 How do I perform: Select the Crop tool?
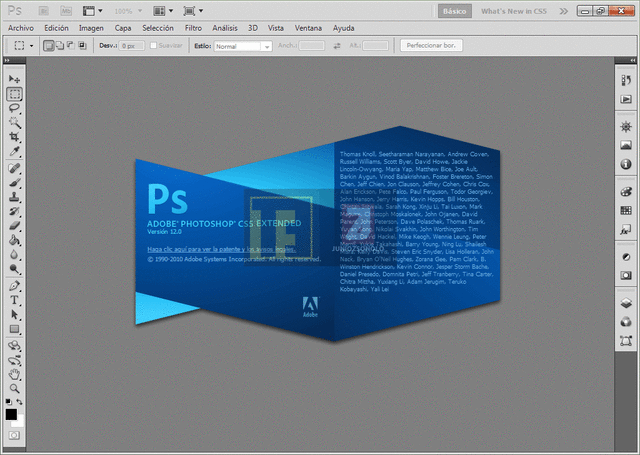pos(14,137)
